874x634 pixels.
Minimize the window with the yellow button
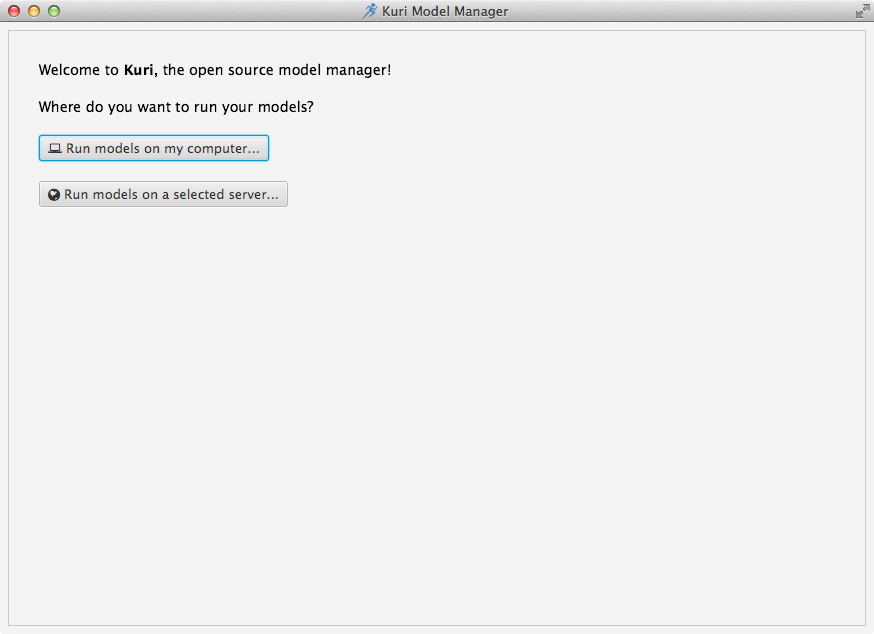[34, 11]
